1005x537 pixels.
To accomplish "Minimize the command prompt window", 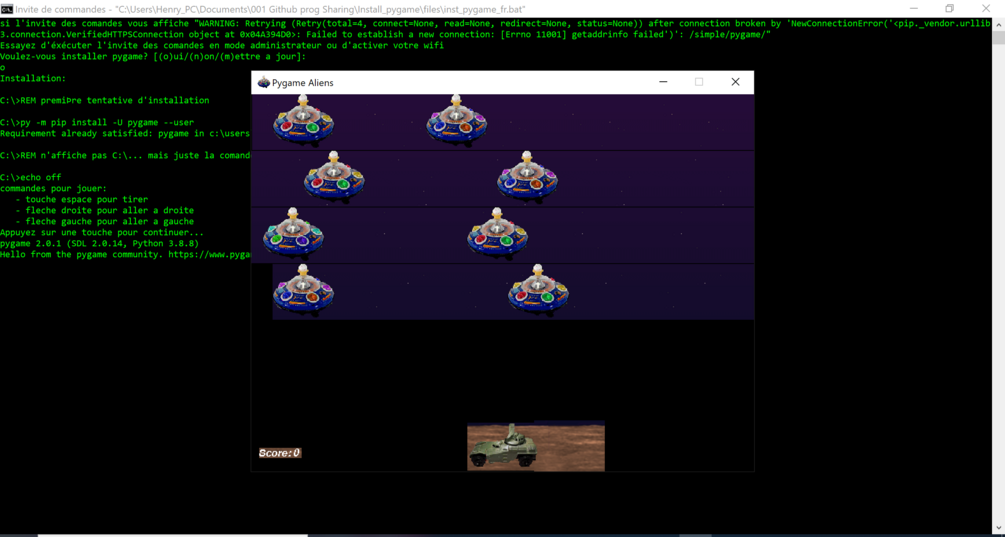I will (x=913, y=9).
